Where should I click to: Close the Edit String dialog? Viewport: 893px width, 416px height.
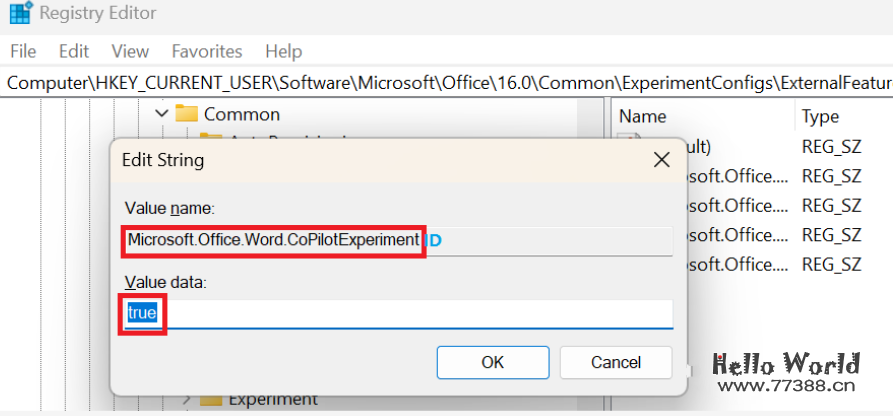point(661,160)
